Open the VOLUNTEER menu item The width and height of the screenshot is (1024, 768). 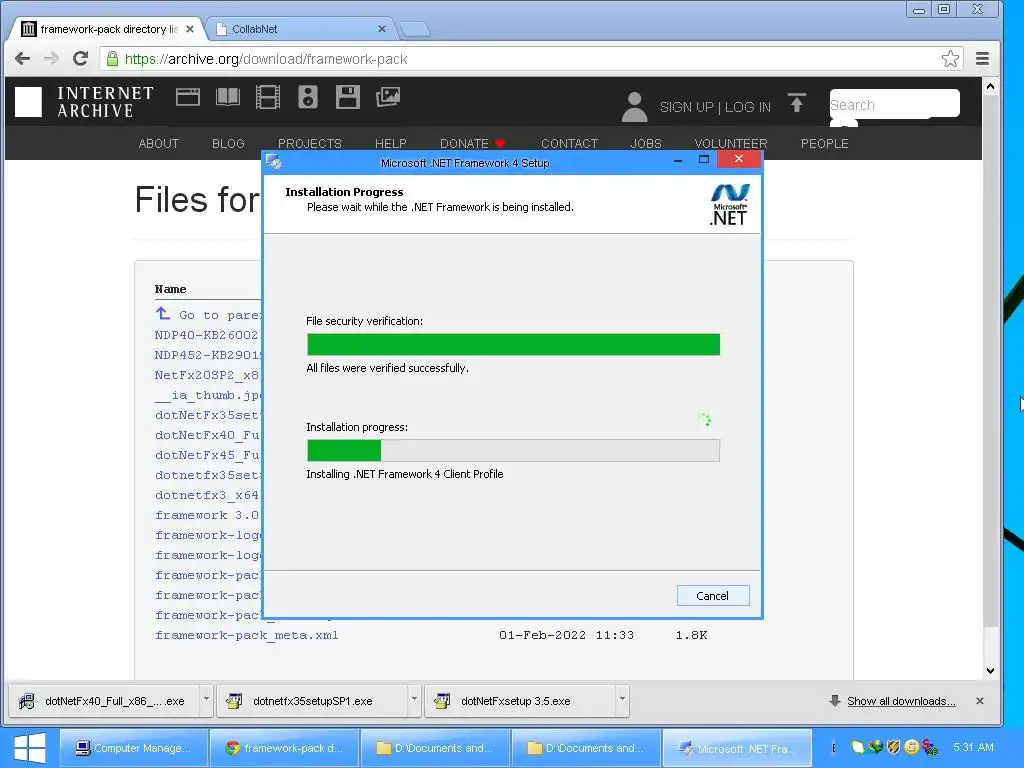pos(731,144)
